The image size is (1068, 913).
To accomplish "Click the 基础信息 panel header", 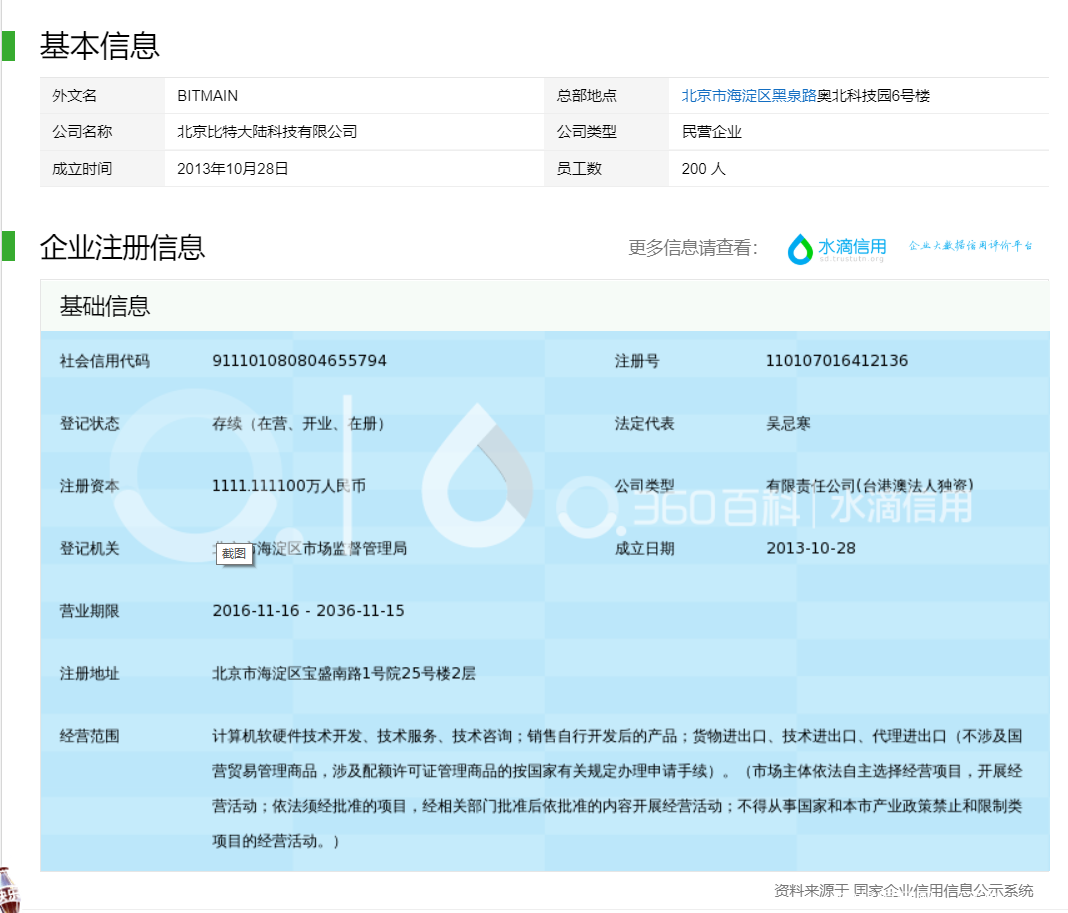I will pos(545,306).
